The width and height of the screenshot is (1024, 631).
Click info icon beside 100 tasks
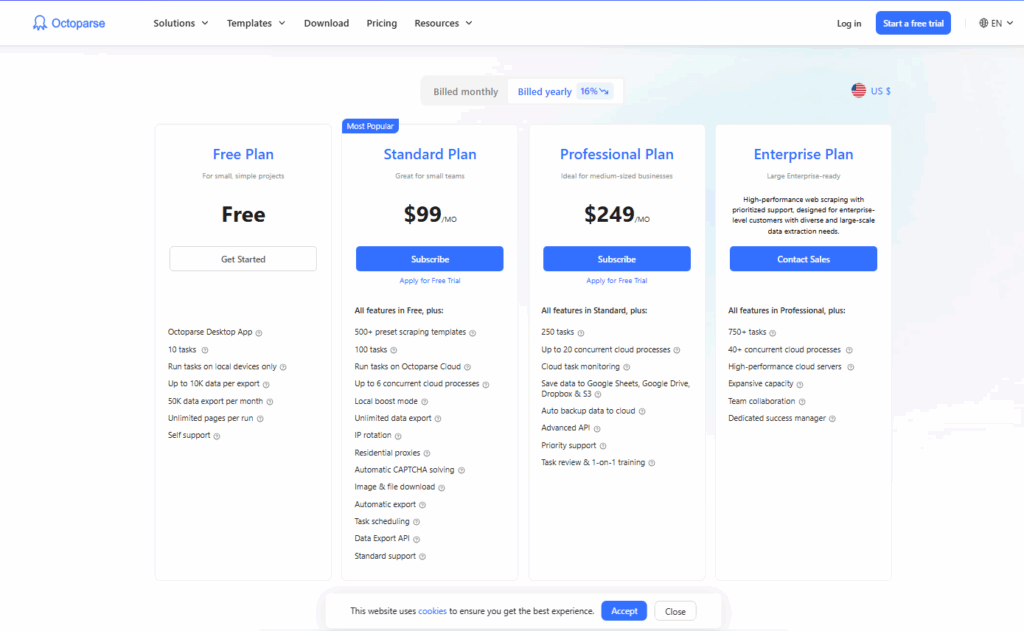click(393, 350)
